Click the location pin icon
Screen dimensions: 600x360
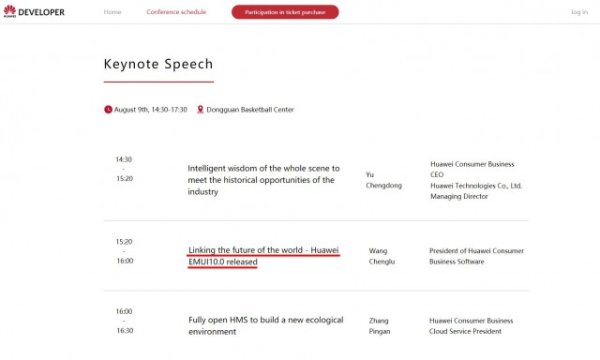click(200, 109)
